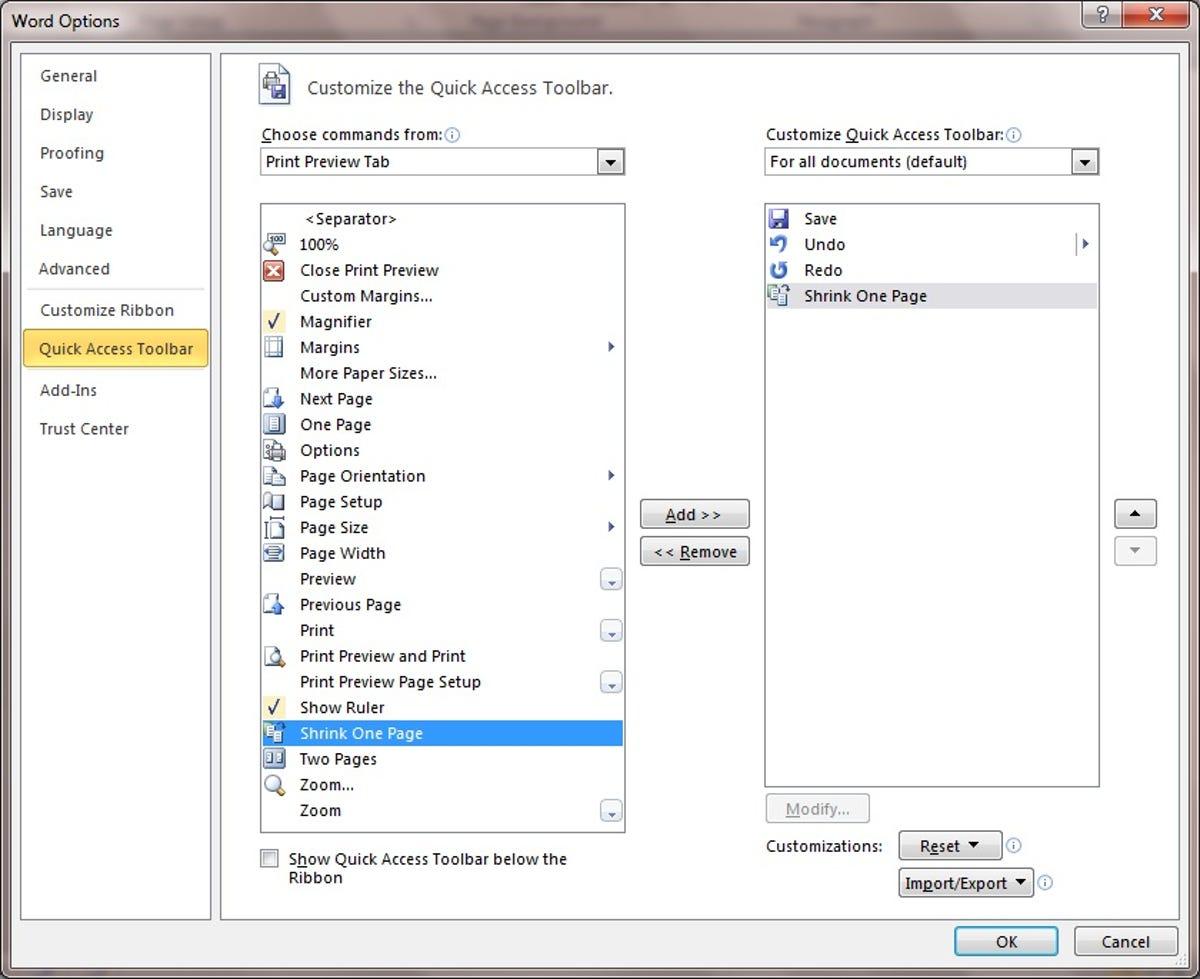Open the Choose commands from dropdown
This screenshot has height=979, width=1200.
tap(611, 162)
